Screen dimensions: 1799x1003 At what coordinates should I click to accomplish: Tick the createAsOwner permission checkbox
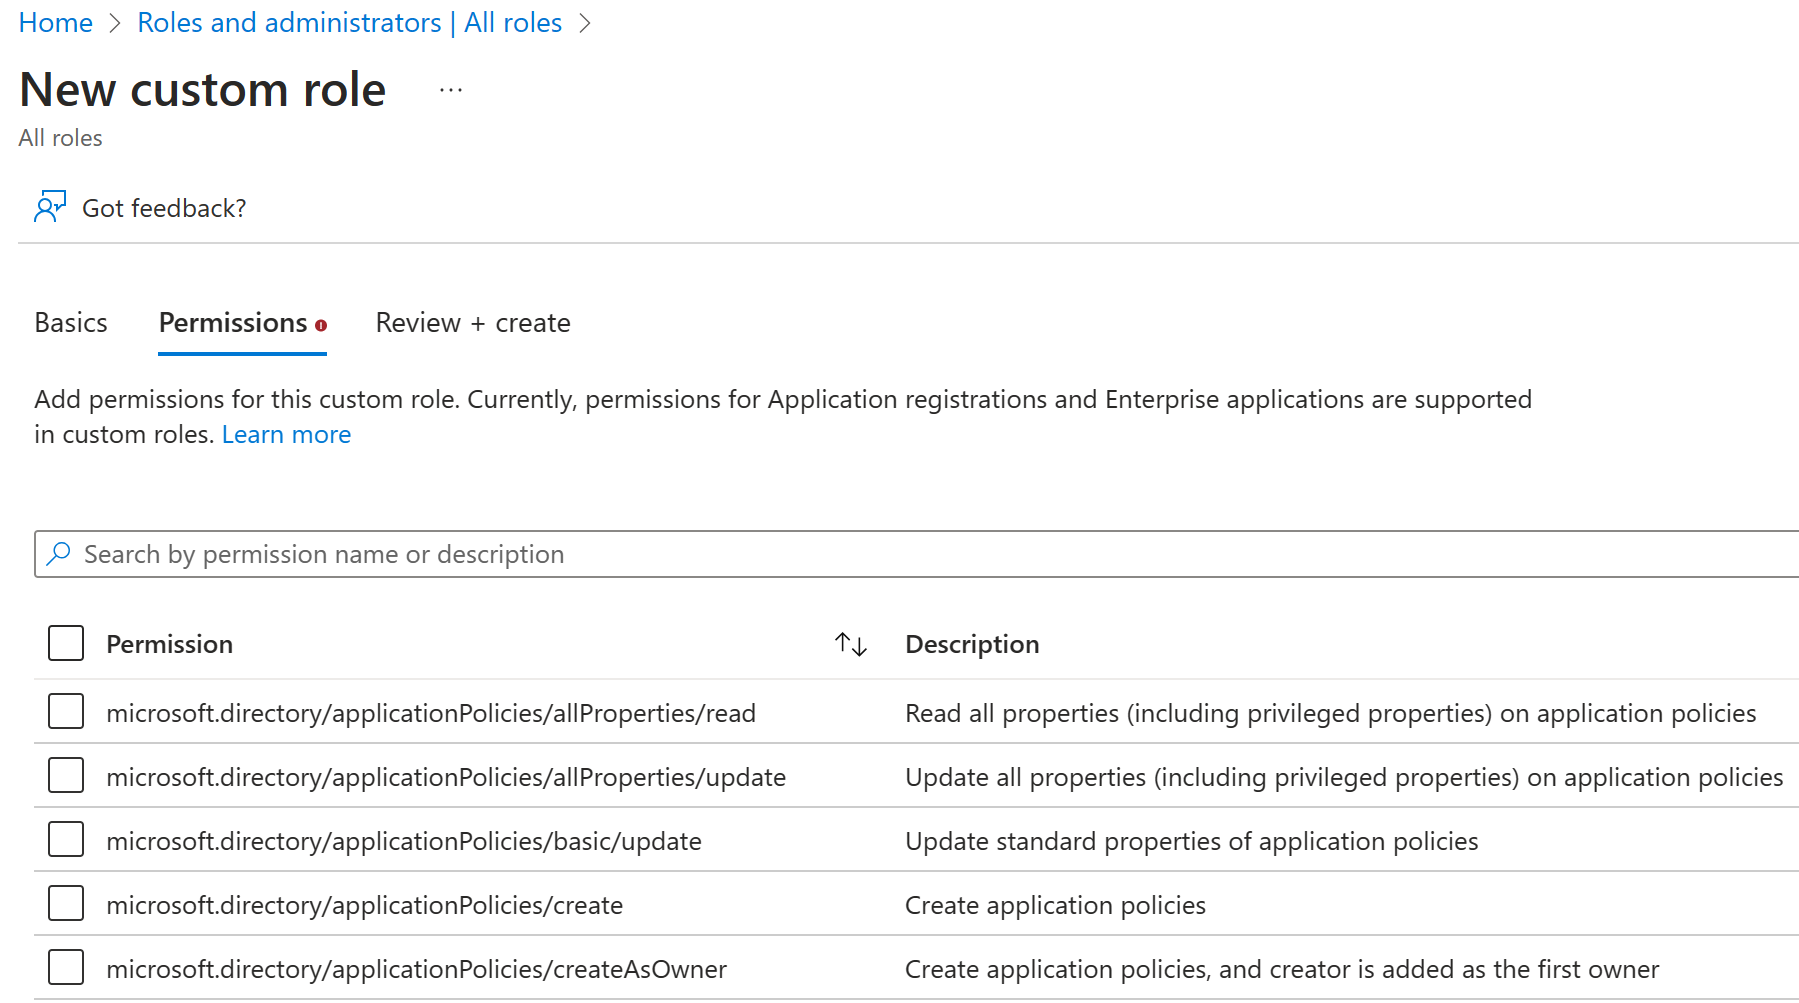click(x=66, y=968)
